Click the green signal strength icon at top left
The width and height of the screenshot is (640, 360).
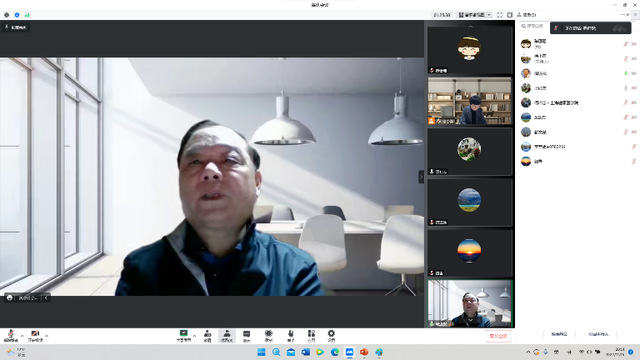point(27,15)
